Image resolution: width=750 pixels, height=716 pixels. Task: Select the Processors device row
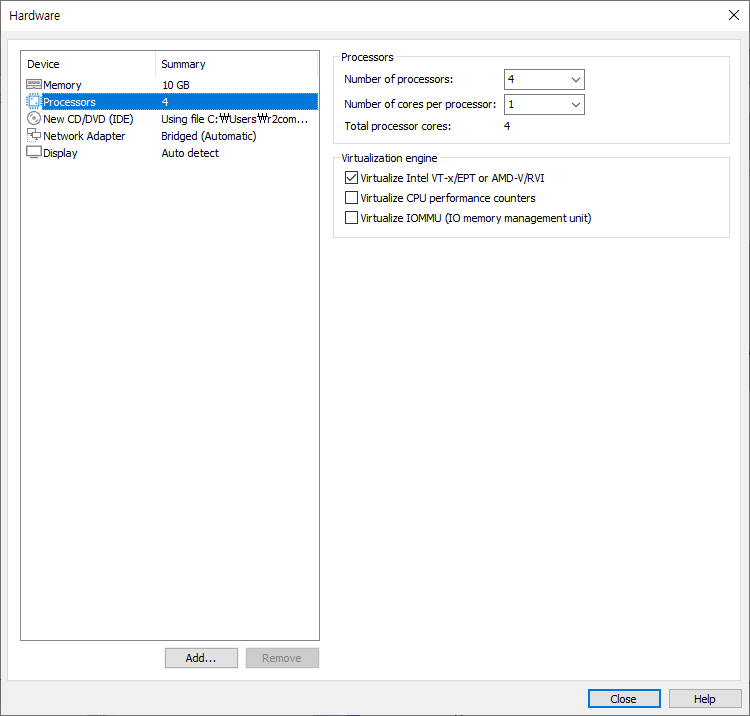tap(172, 102)
